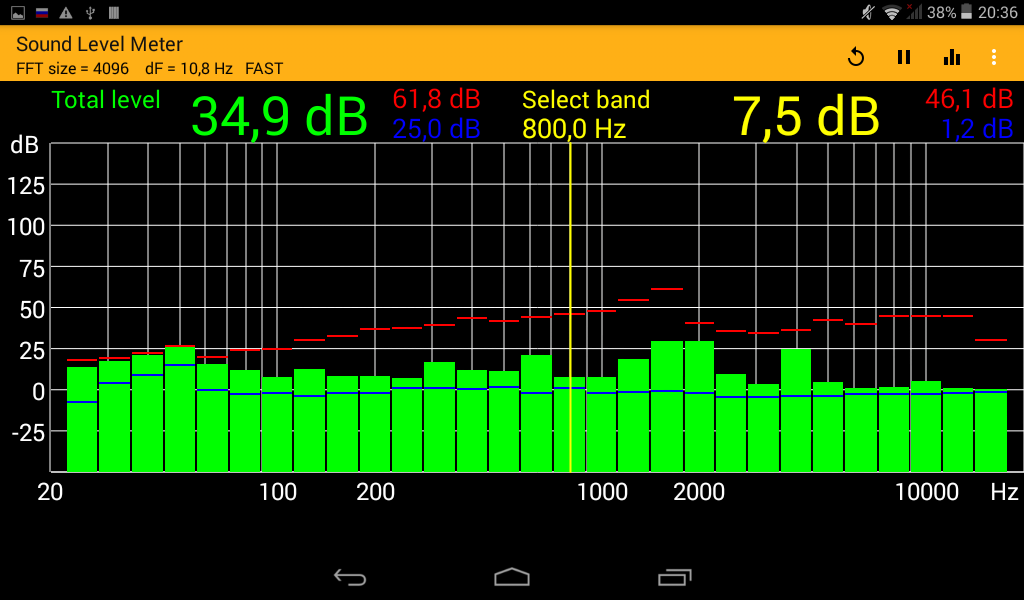Tap the battery status icon
Screen dimensions: 1024x600
tap(967, 12)
